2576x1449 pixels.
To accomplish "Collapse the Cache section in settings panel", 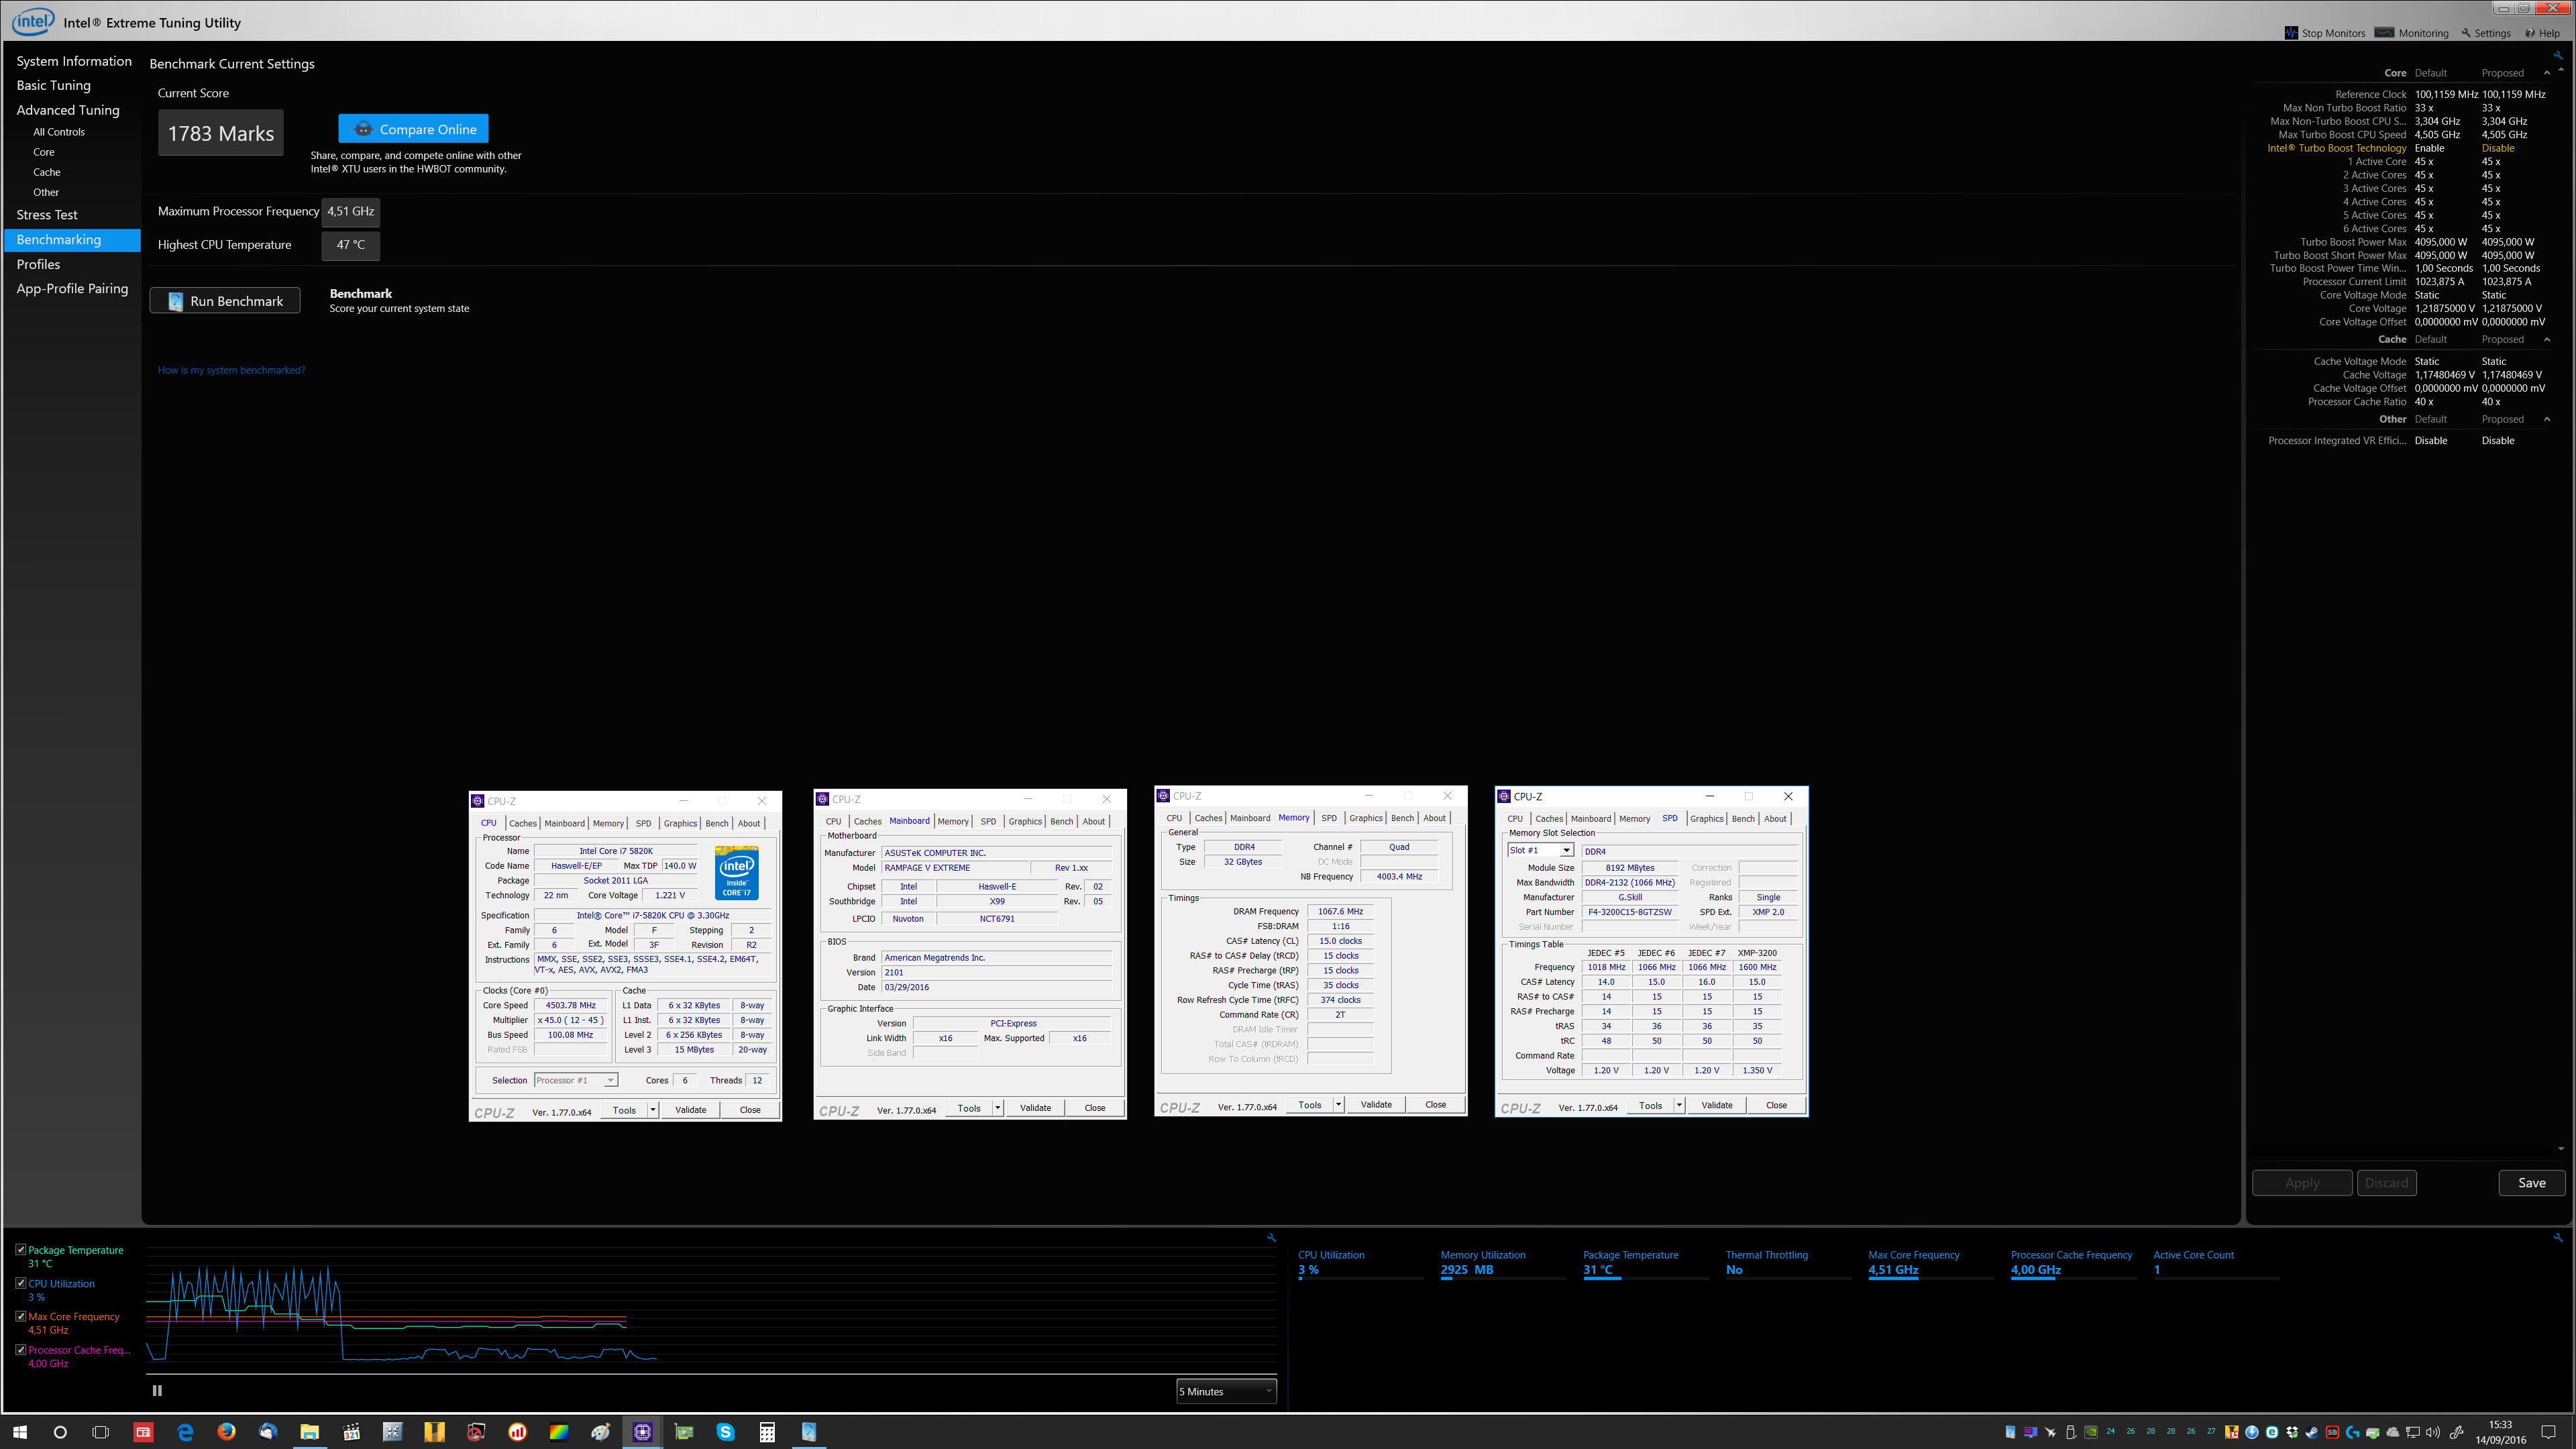I will tap(2547, 339).
